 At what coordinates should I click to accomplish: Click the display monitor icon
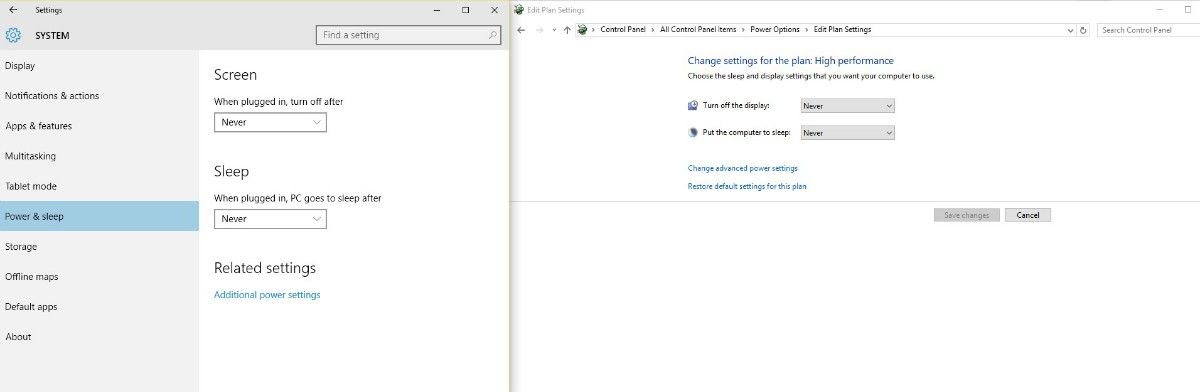pos(693,105)
